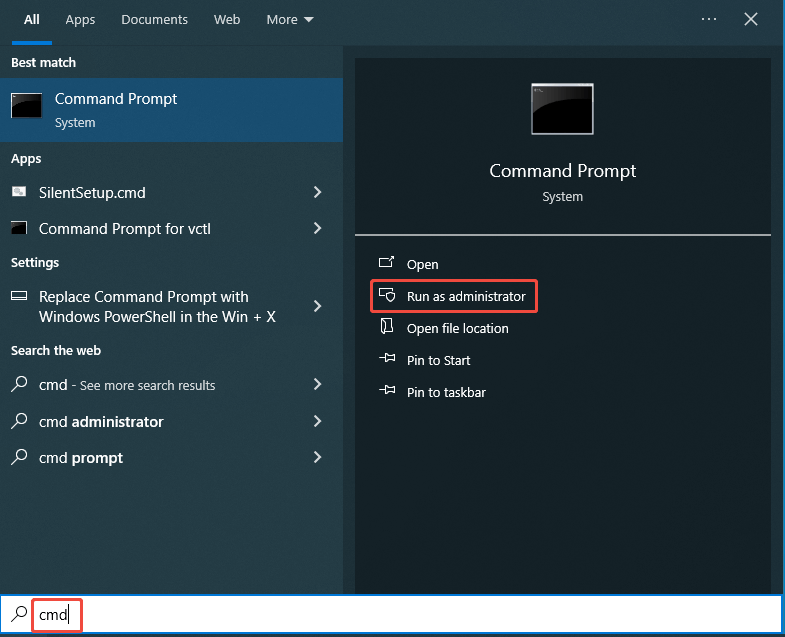The width and height of the screenshot is (785, 637).
Task: Select Command Prompt best match result
Action: (x=171, y=110)
